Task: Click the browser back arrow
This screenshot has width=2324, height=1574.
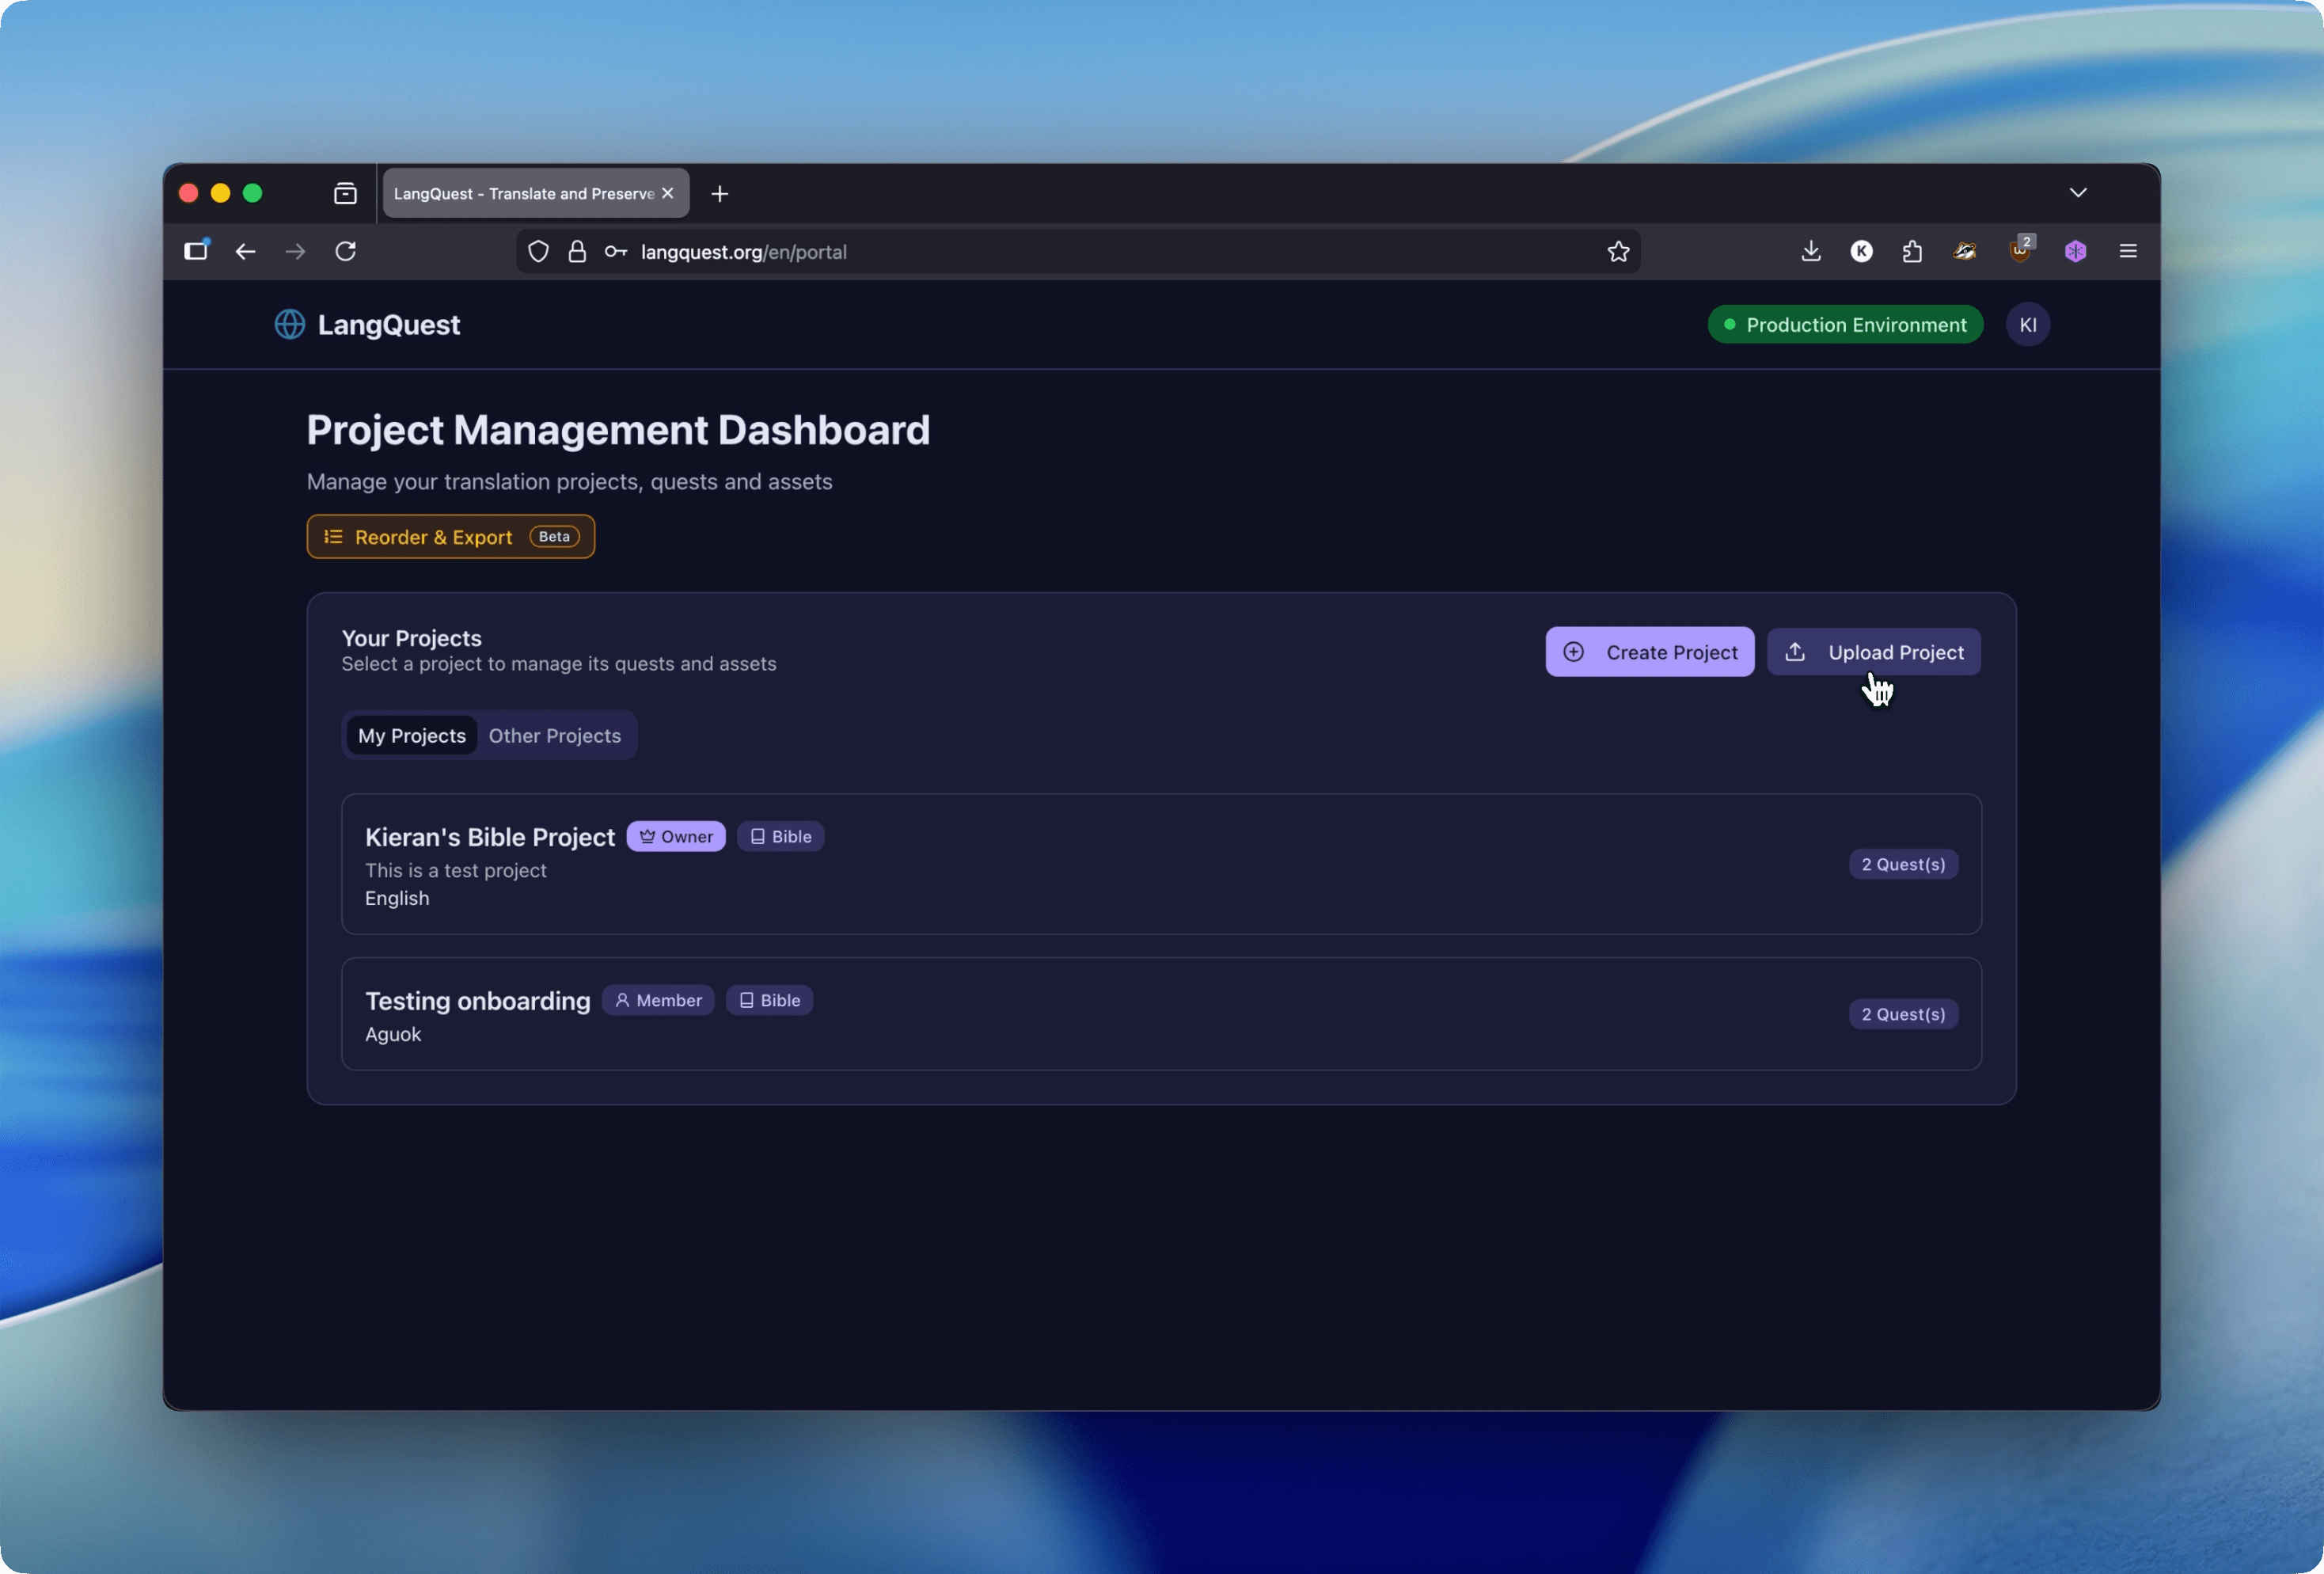Action: tap(245, 252)
